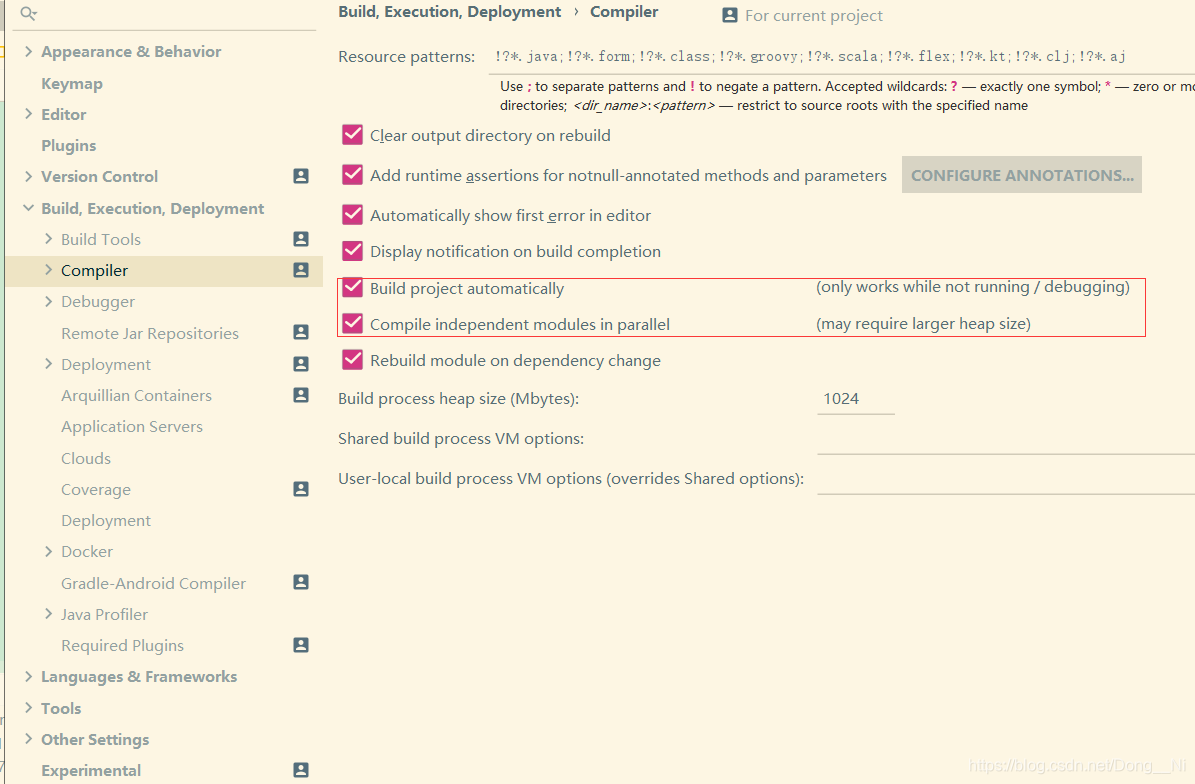Click project-level icon beside Gradle-Android Compiler
Screen dimensions: 1195x784
point(301,582)
